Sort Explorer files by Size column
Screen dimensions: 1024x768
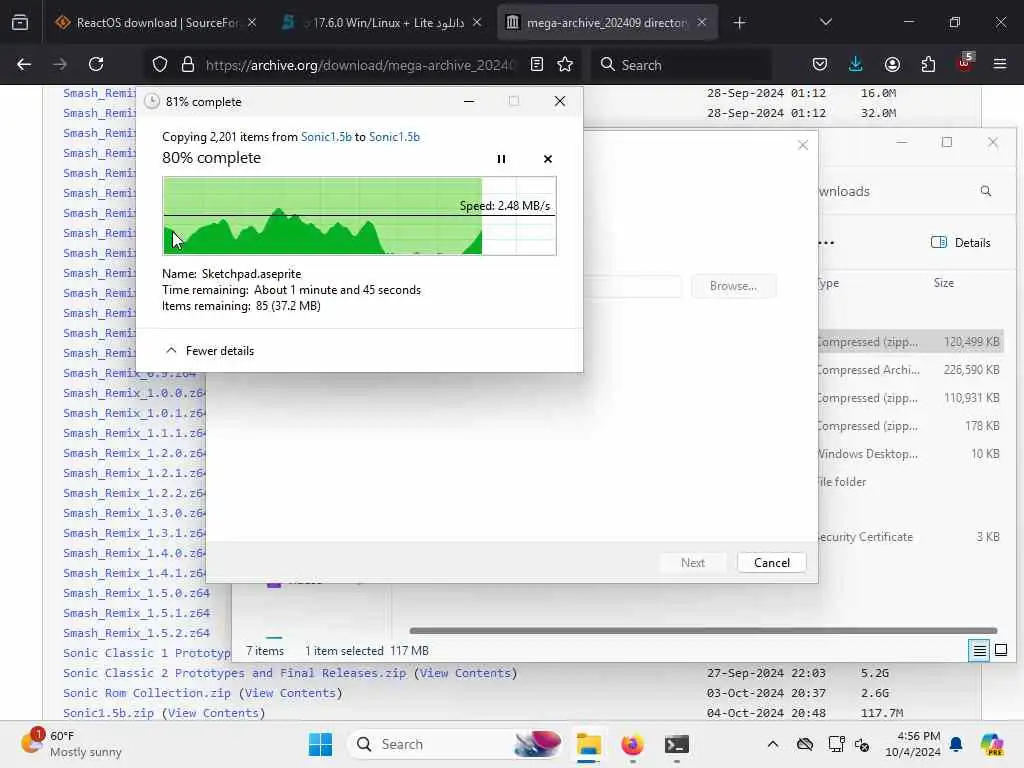pyautogui.click(x=944, y=283)
